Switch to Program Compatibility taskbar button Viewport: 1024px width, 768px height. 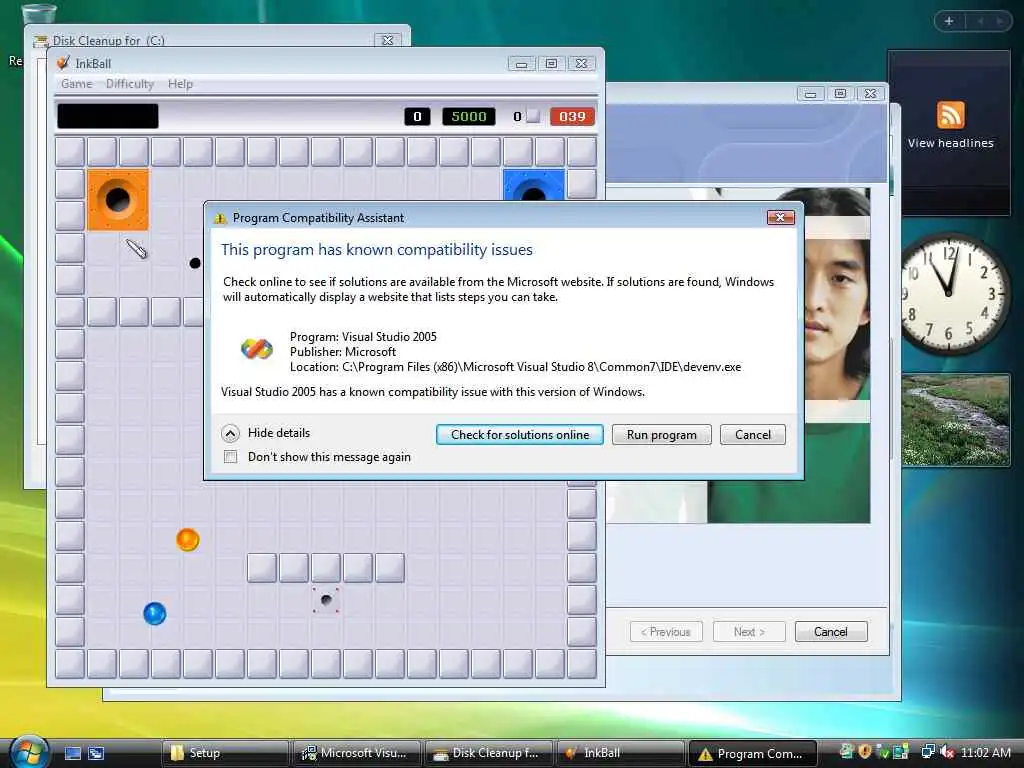[752, 753]
